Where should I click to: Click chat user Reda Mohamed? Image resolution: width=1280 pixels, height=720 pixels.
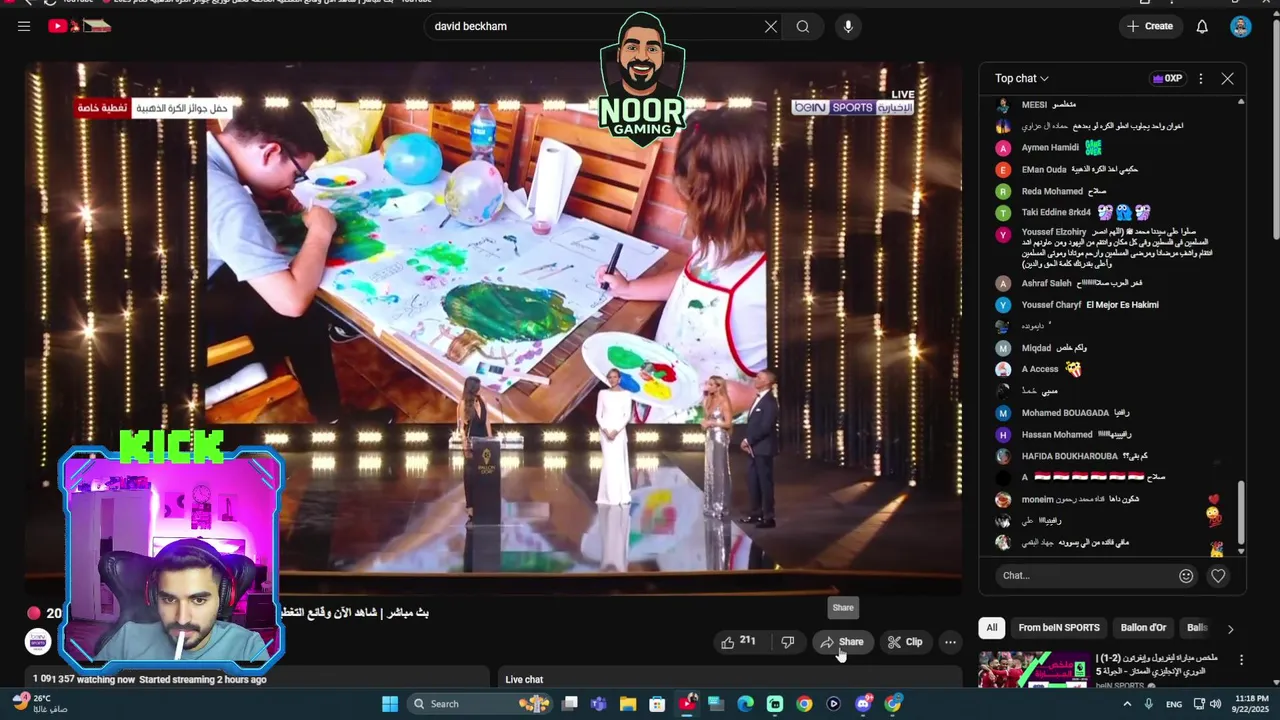pos(1052,191)
